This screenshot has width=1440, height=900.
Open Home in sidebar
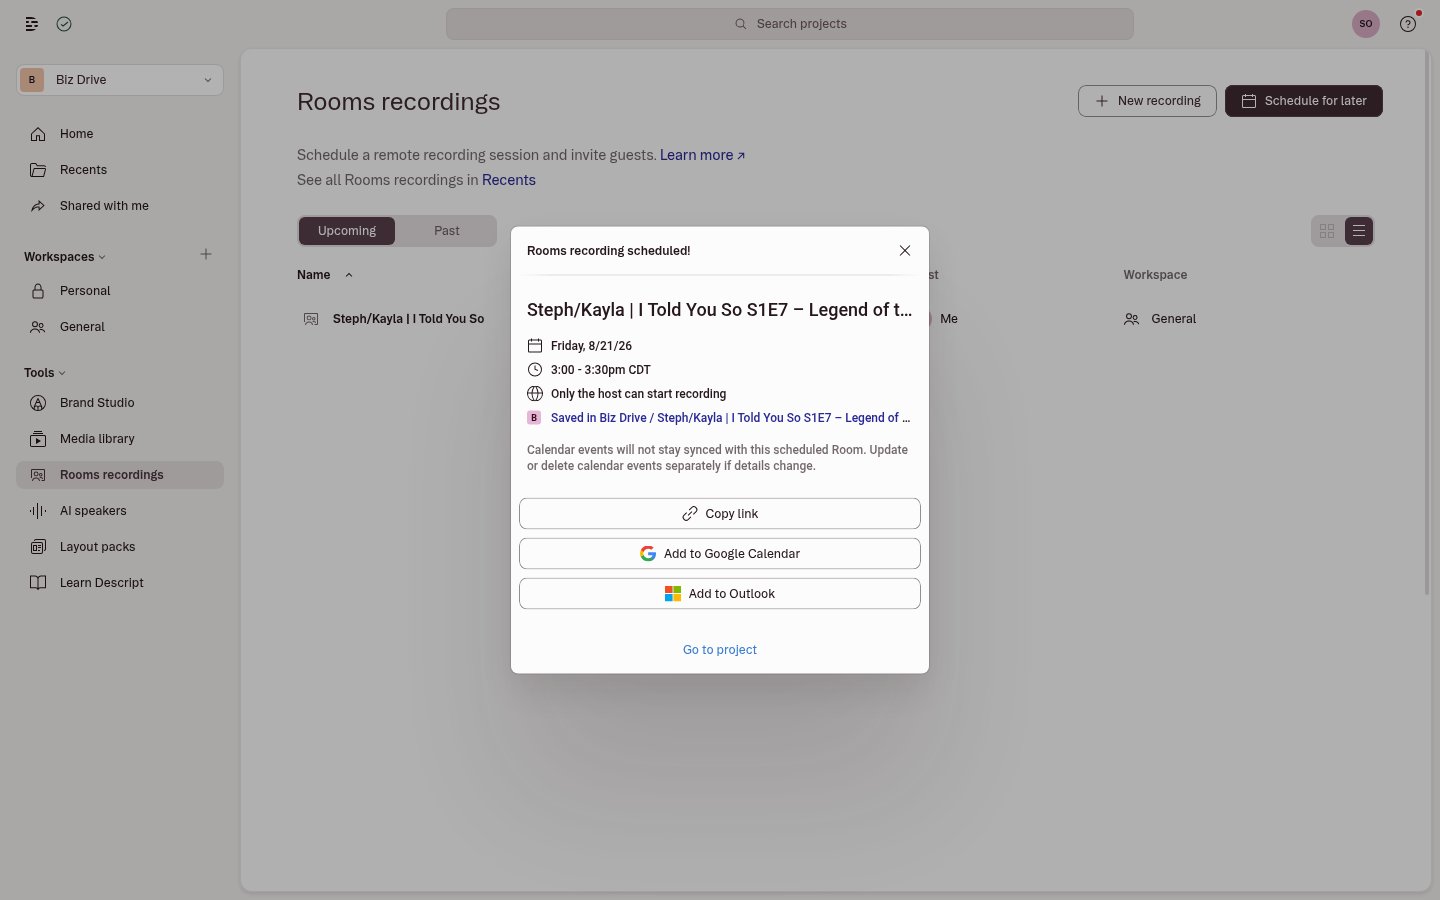(x=120, y=134)
